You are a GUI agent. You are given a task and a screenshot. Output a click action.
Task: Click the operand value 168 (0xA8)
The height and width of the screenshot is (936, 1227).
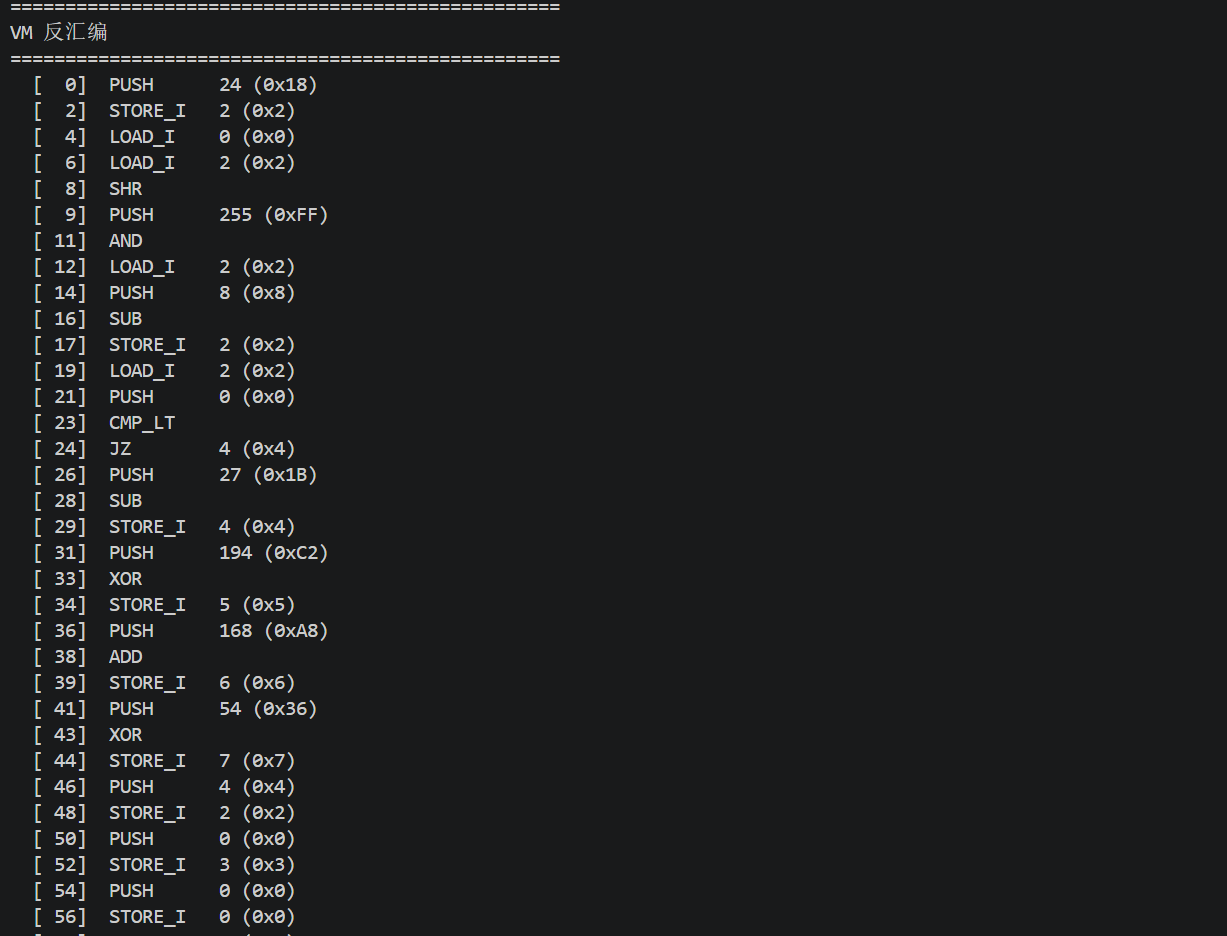click(x=273, y=631)
